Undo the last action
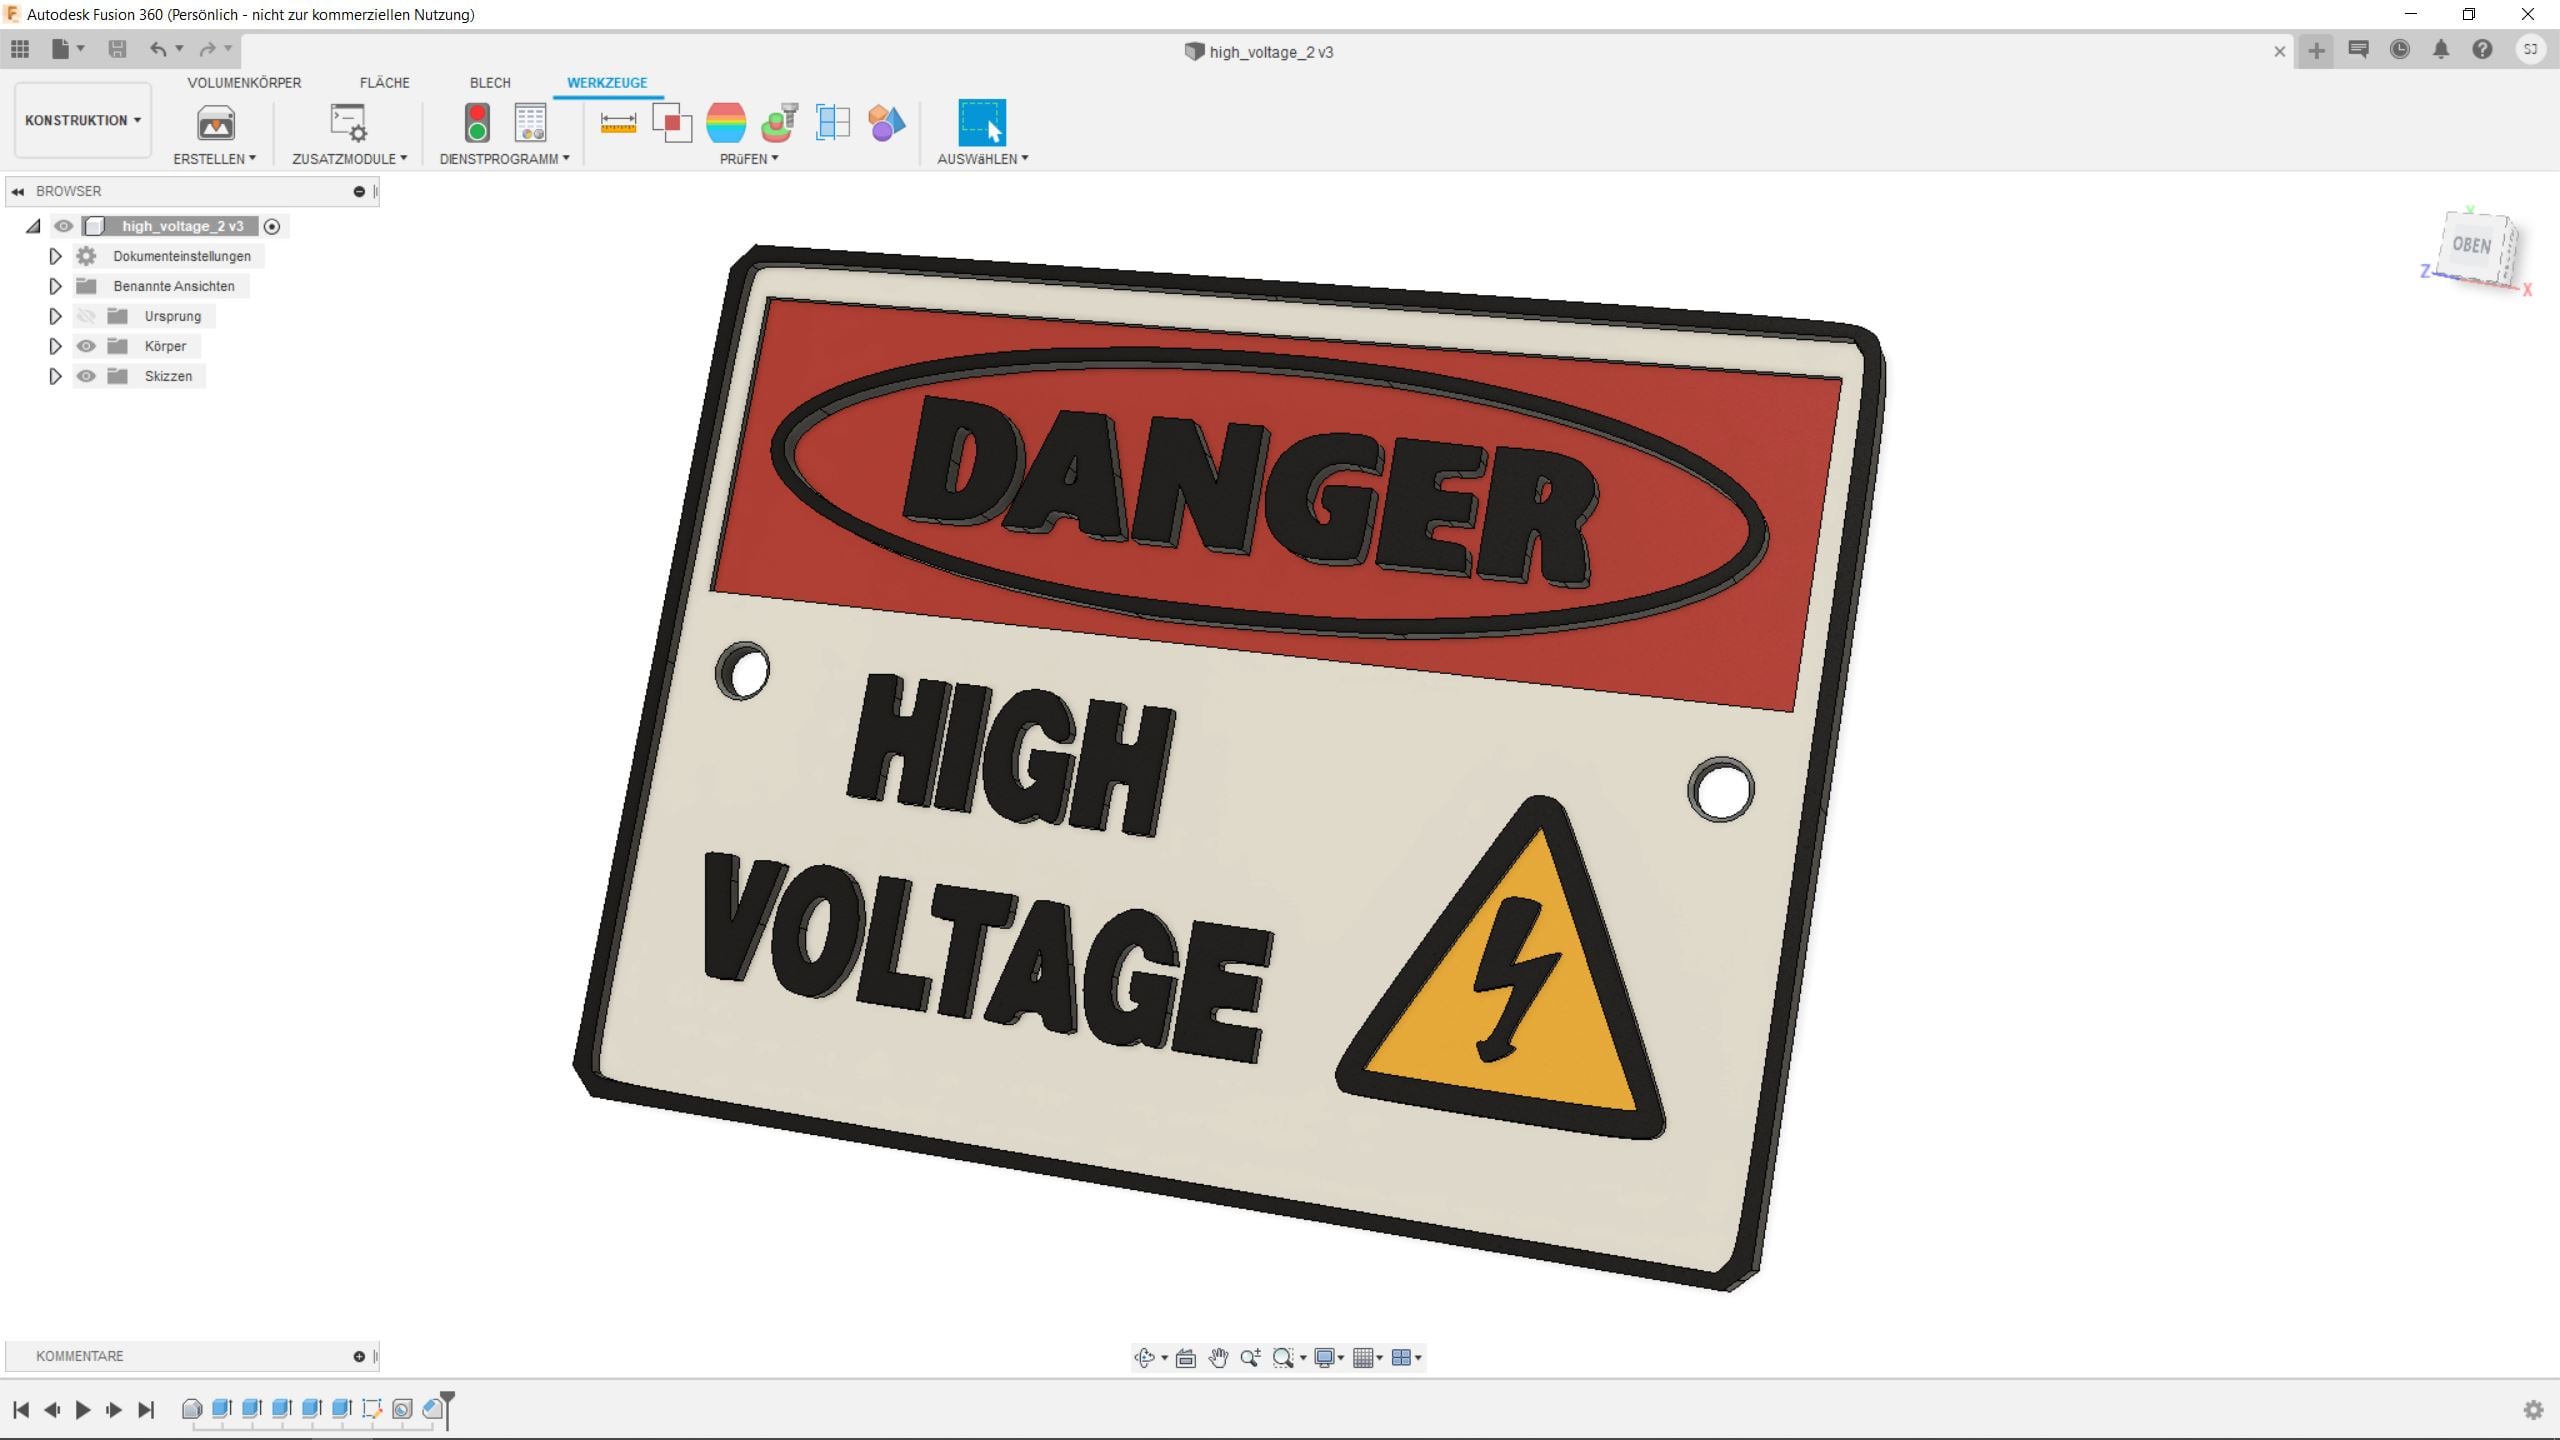This screenshot has height=1440, width=2560. (x=158, y=49)
